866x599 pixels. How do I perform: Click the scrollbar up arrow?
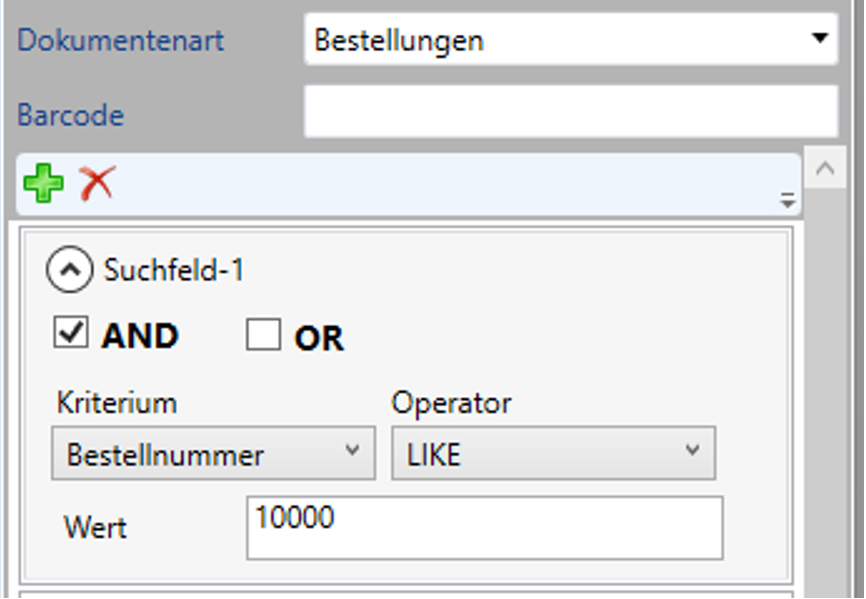824,170
